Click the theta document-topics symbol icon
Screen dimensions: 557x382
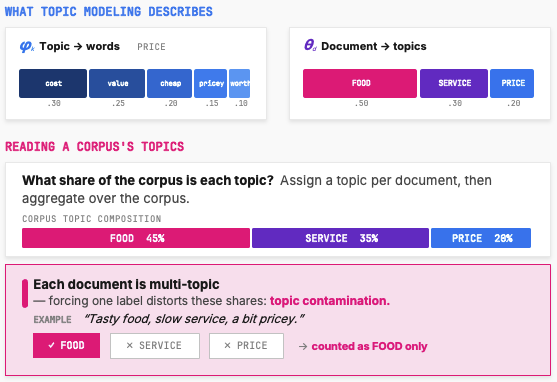(x=310, y=45)
